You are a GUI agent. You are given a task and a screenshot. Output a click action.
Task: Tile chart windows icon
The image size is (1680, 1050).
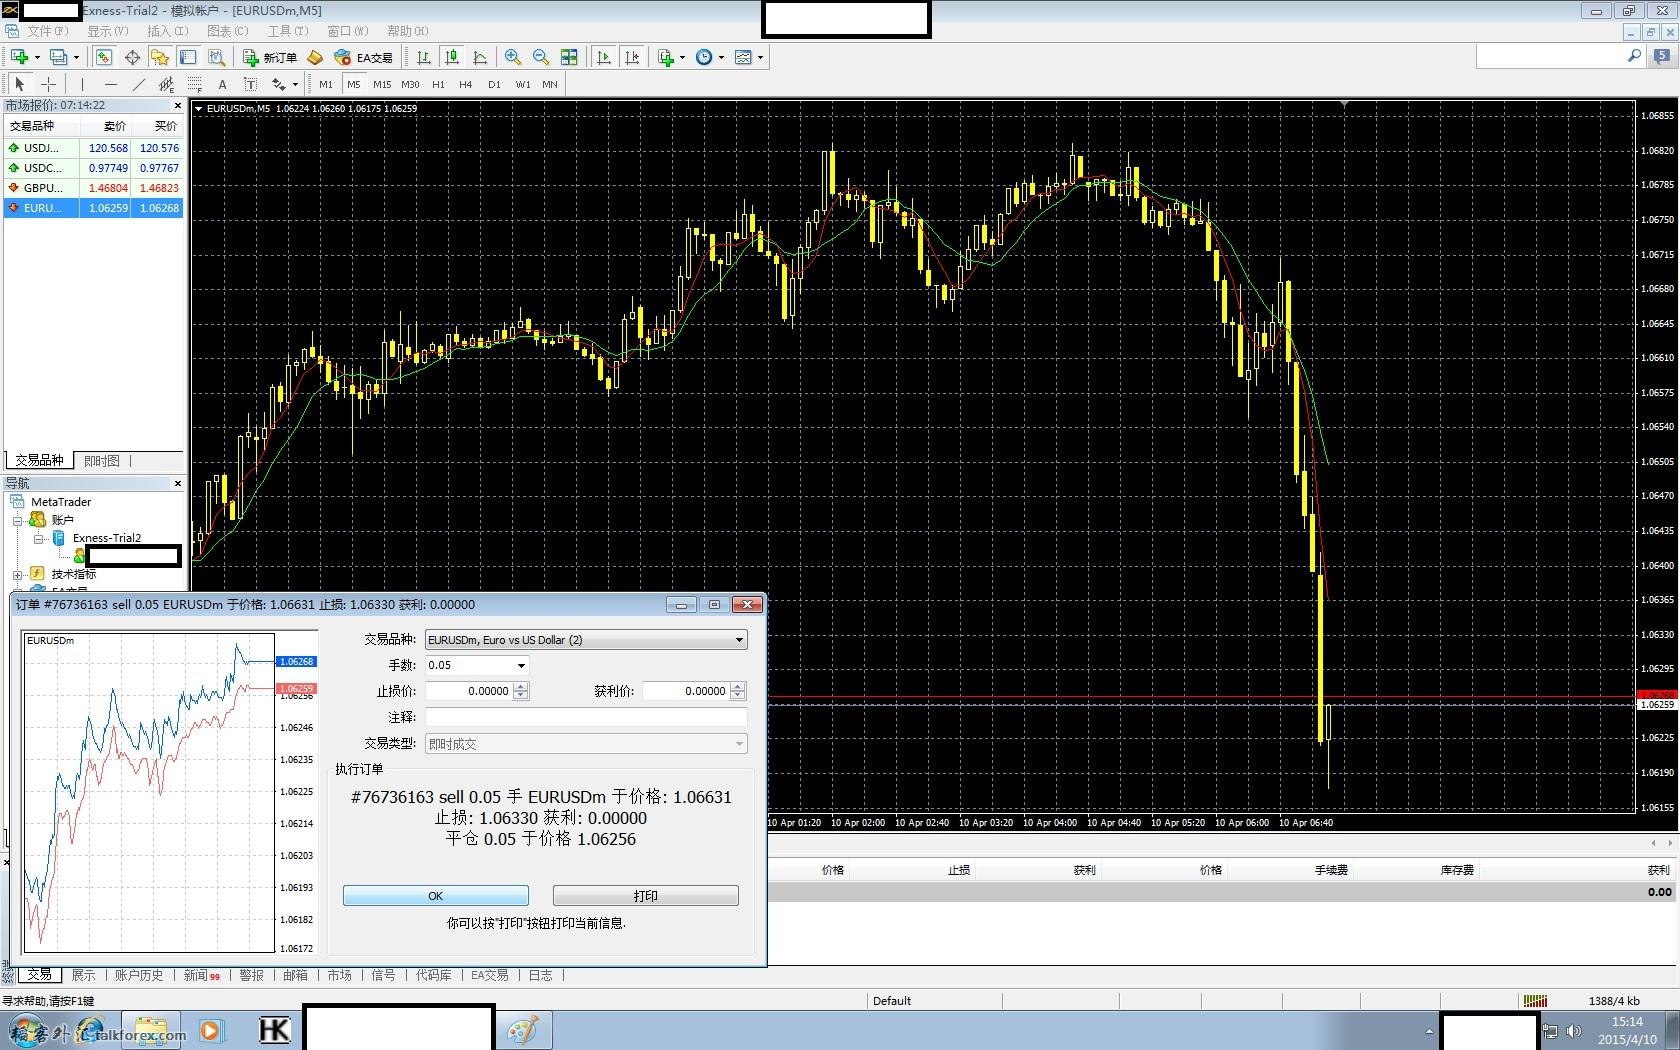click(x=569, y=57)
